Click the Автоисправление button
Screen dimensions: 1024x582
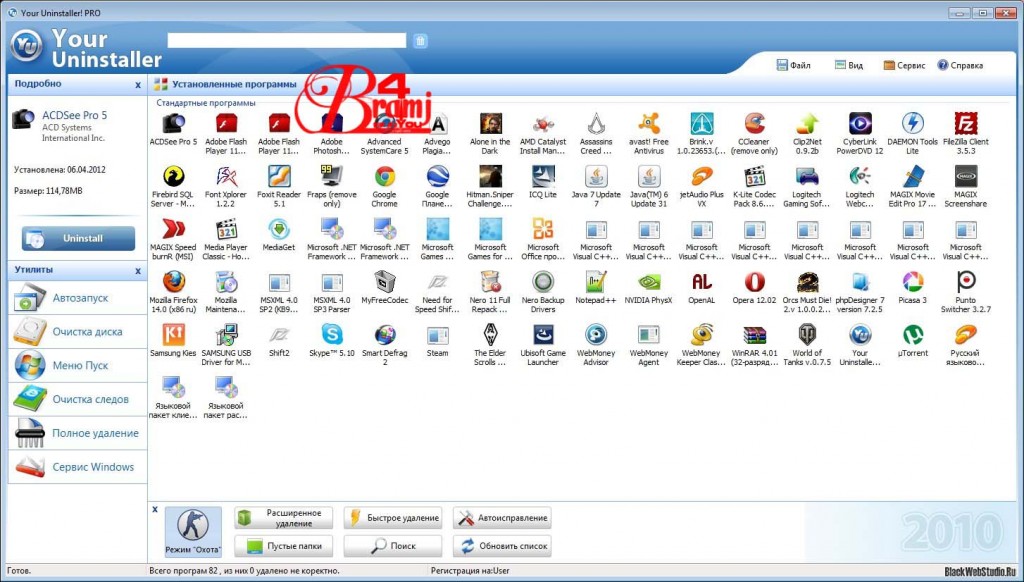coord(502,518)
